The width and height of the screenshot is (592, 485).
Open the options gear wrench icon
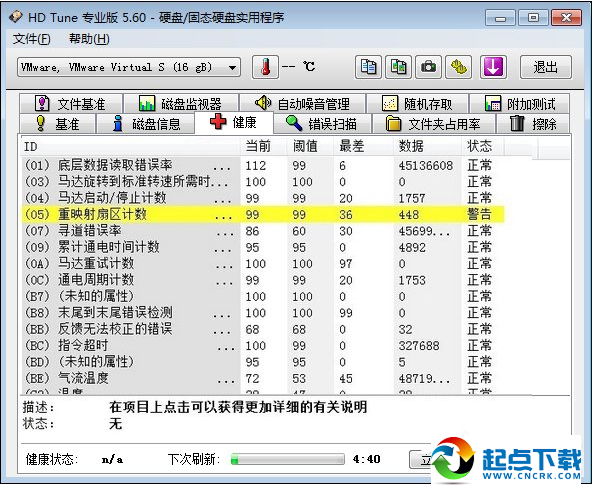tap(459, 67)
